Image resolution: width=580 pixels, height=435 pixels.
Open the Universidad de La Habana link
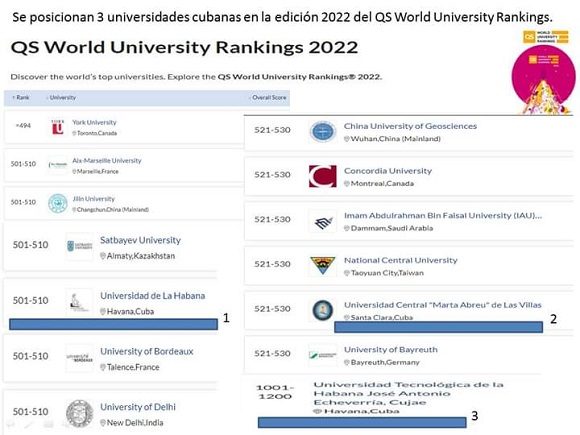[x=153, y=296]
